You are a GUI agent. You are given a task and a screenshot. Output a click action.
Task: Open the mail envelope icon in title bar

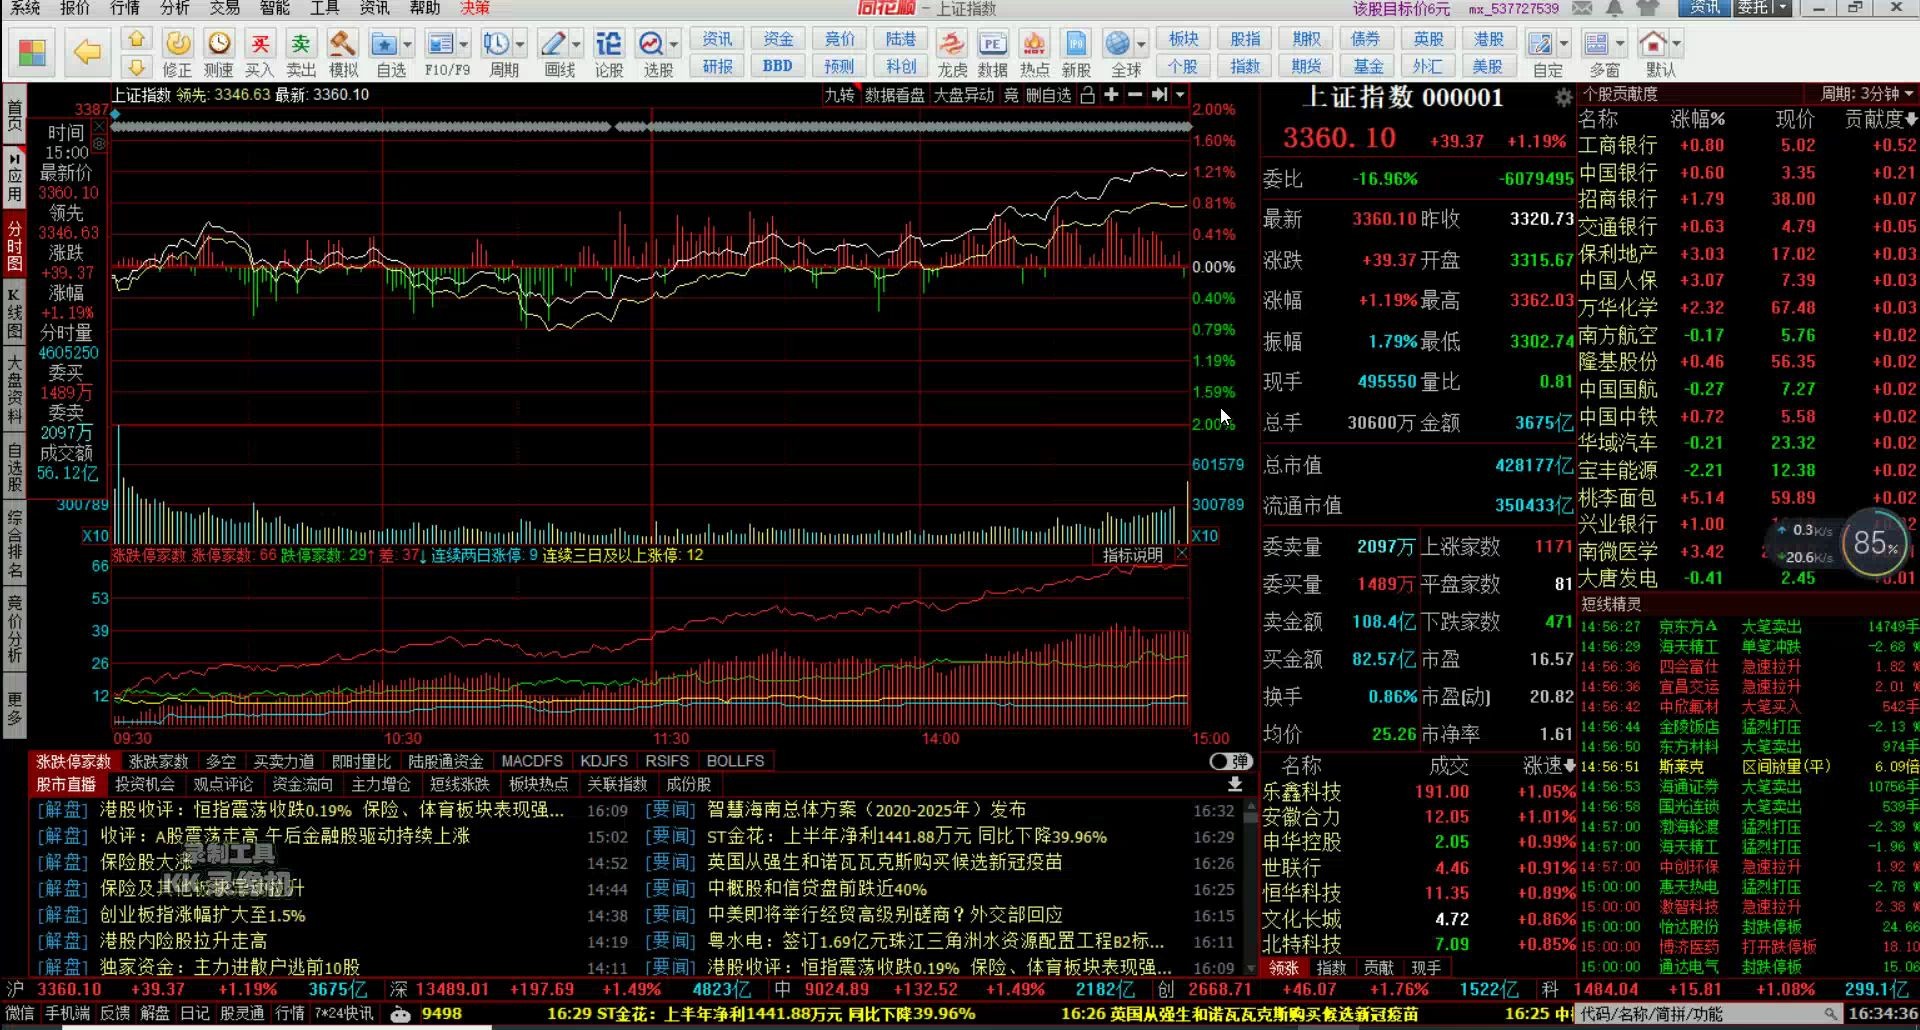click(x=1582, y=8)
